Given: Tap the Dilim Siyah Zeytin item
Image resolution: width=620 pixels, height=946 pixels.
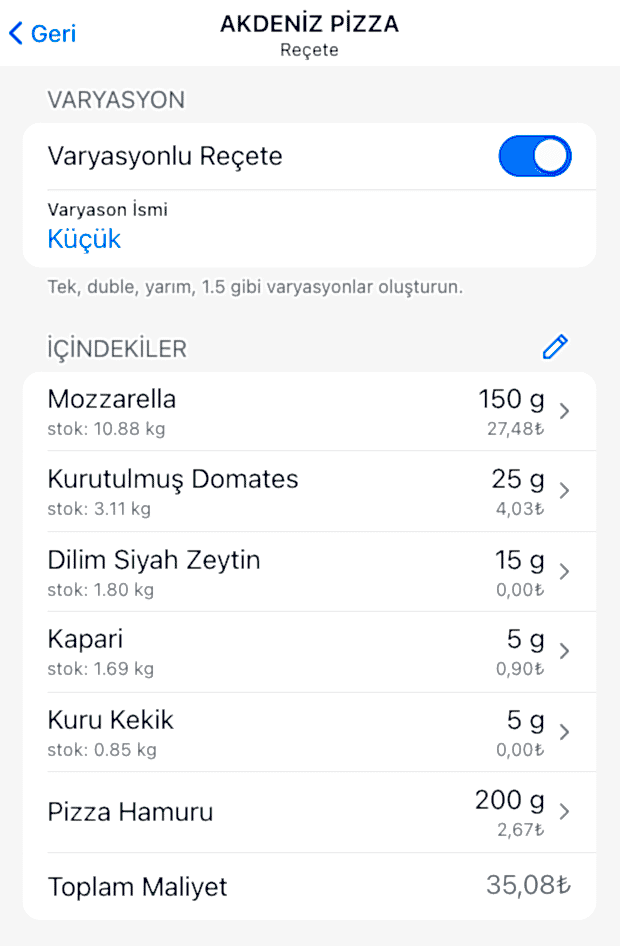Looking at the screenshot, I should (154, 559).
